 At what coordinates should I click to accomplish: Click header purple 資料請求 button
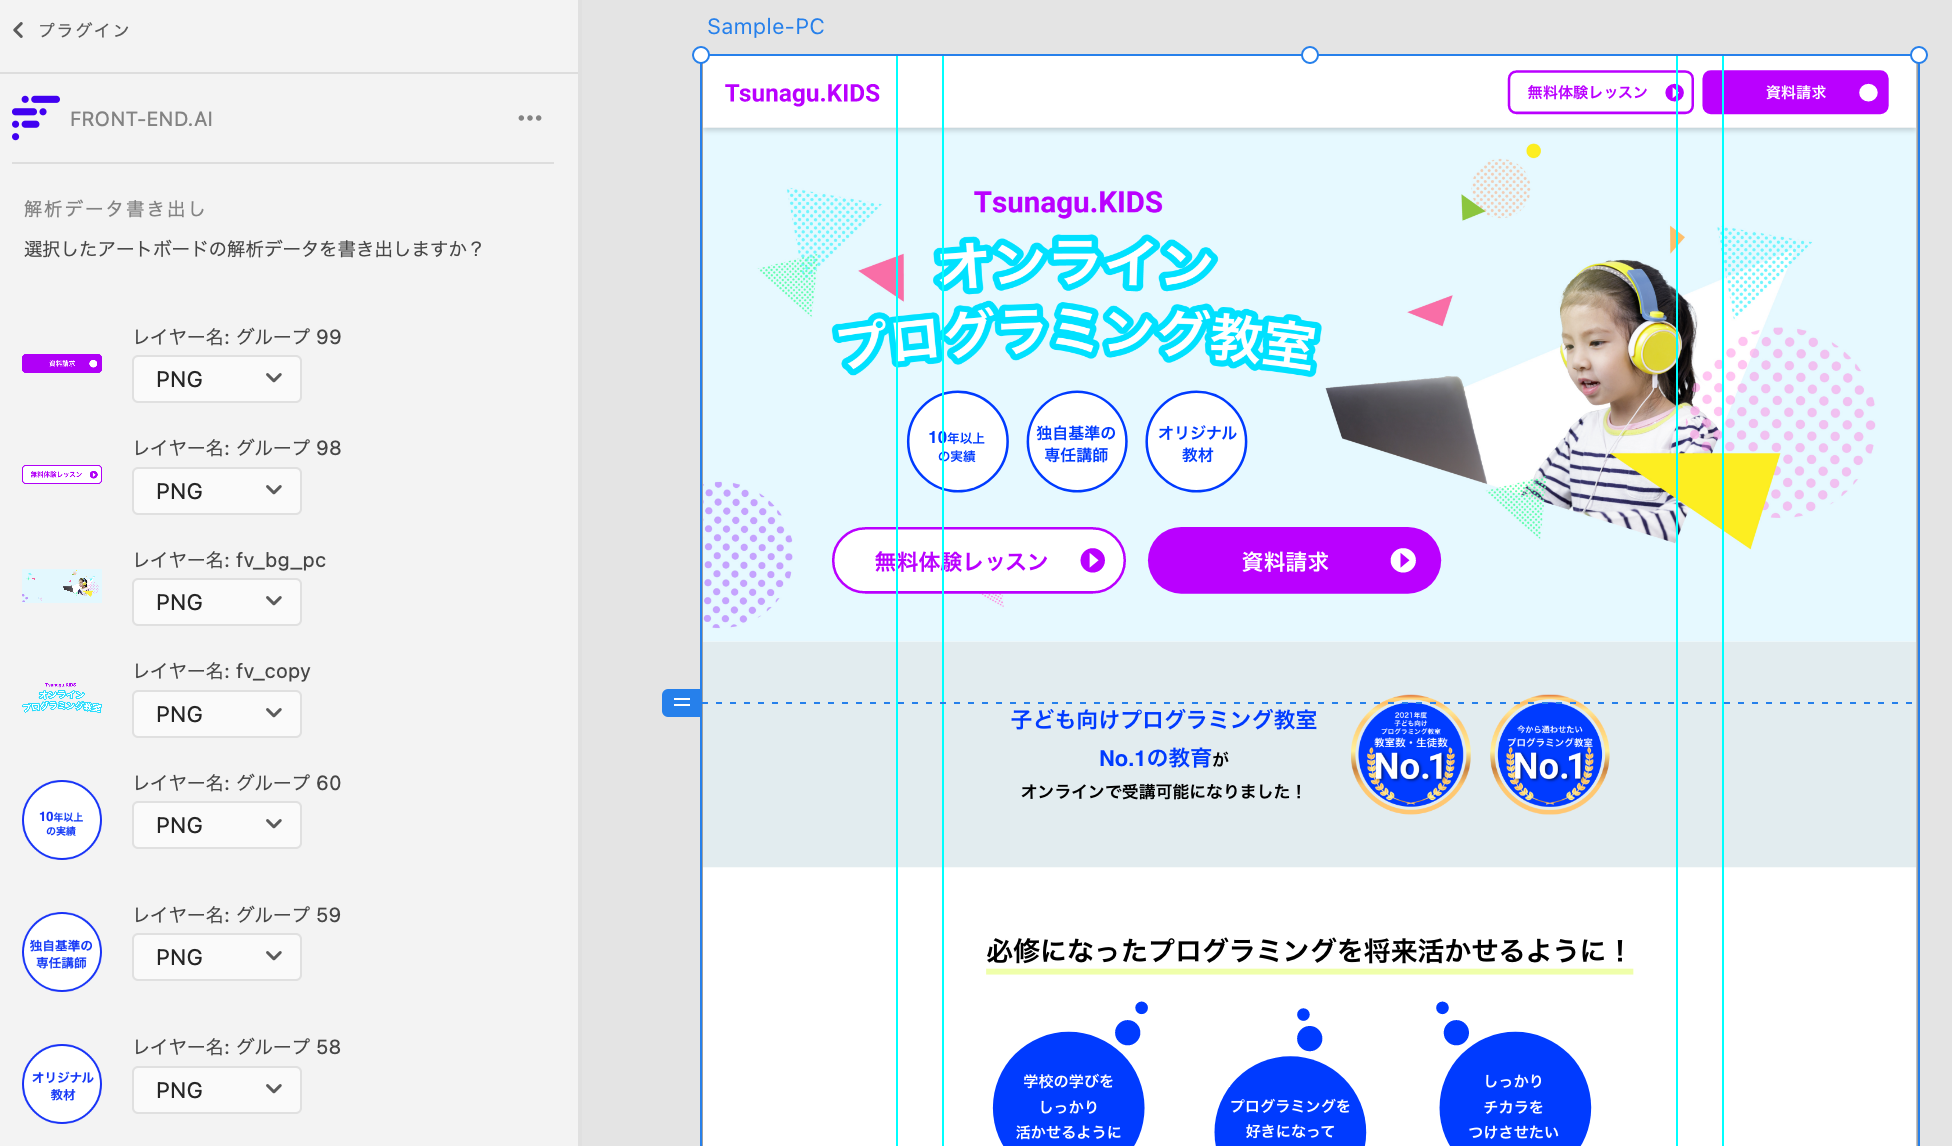pyautogui.click(x=1795, y=93)
